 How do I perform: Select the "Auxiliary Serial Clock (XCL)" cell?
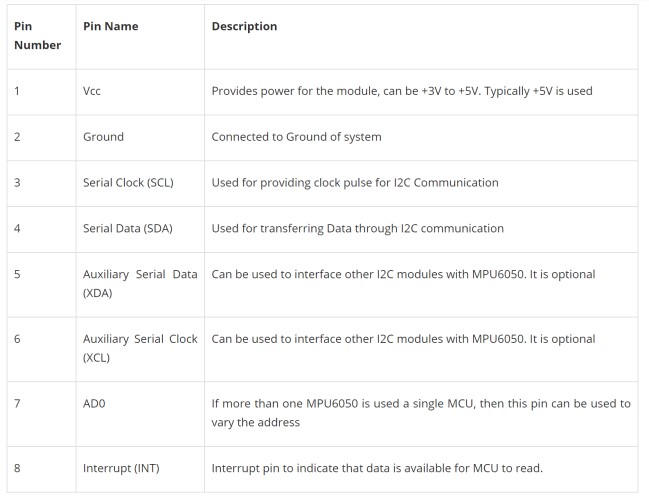coord(139,348)
